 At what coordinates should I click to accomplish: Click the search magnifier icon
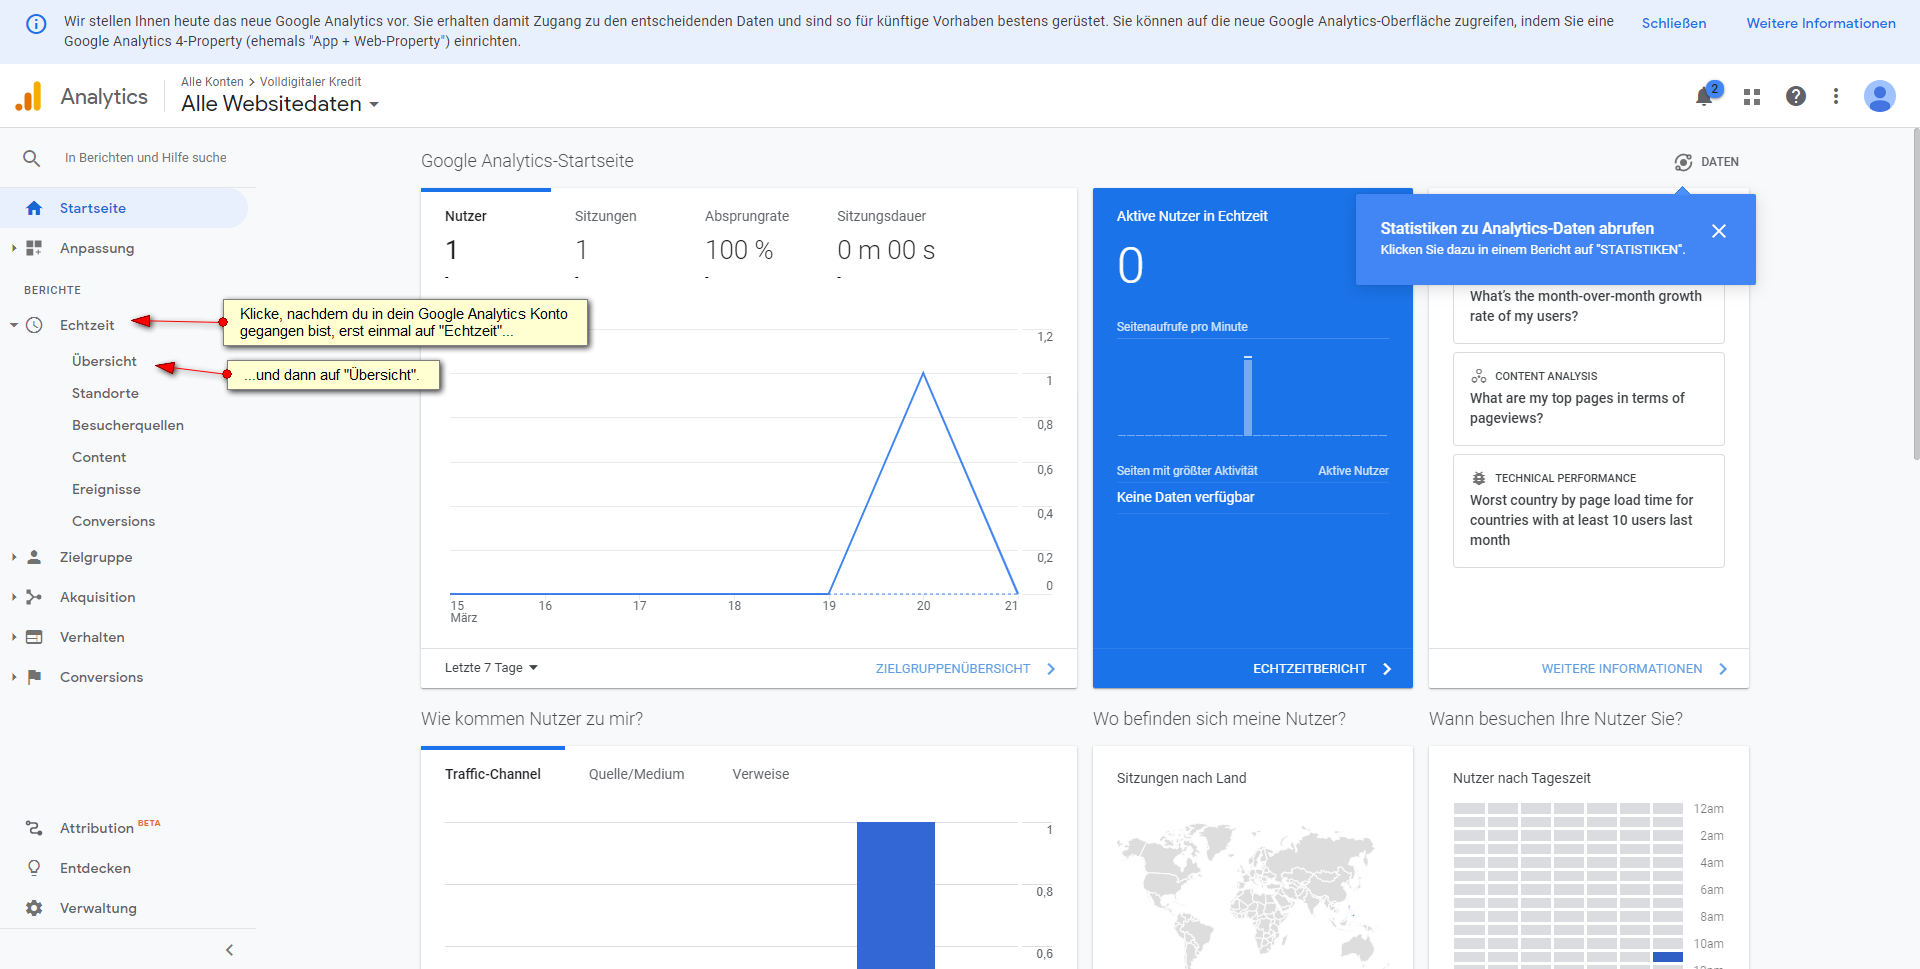(x=32, y=158)
